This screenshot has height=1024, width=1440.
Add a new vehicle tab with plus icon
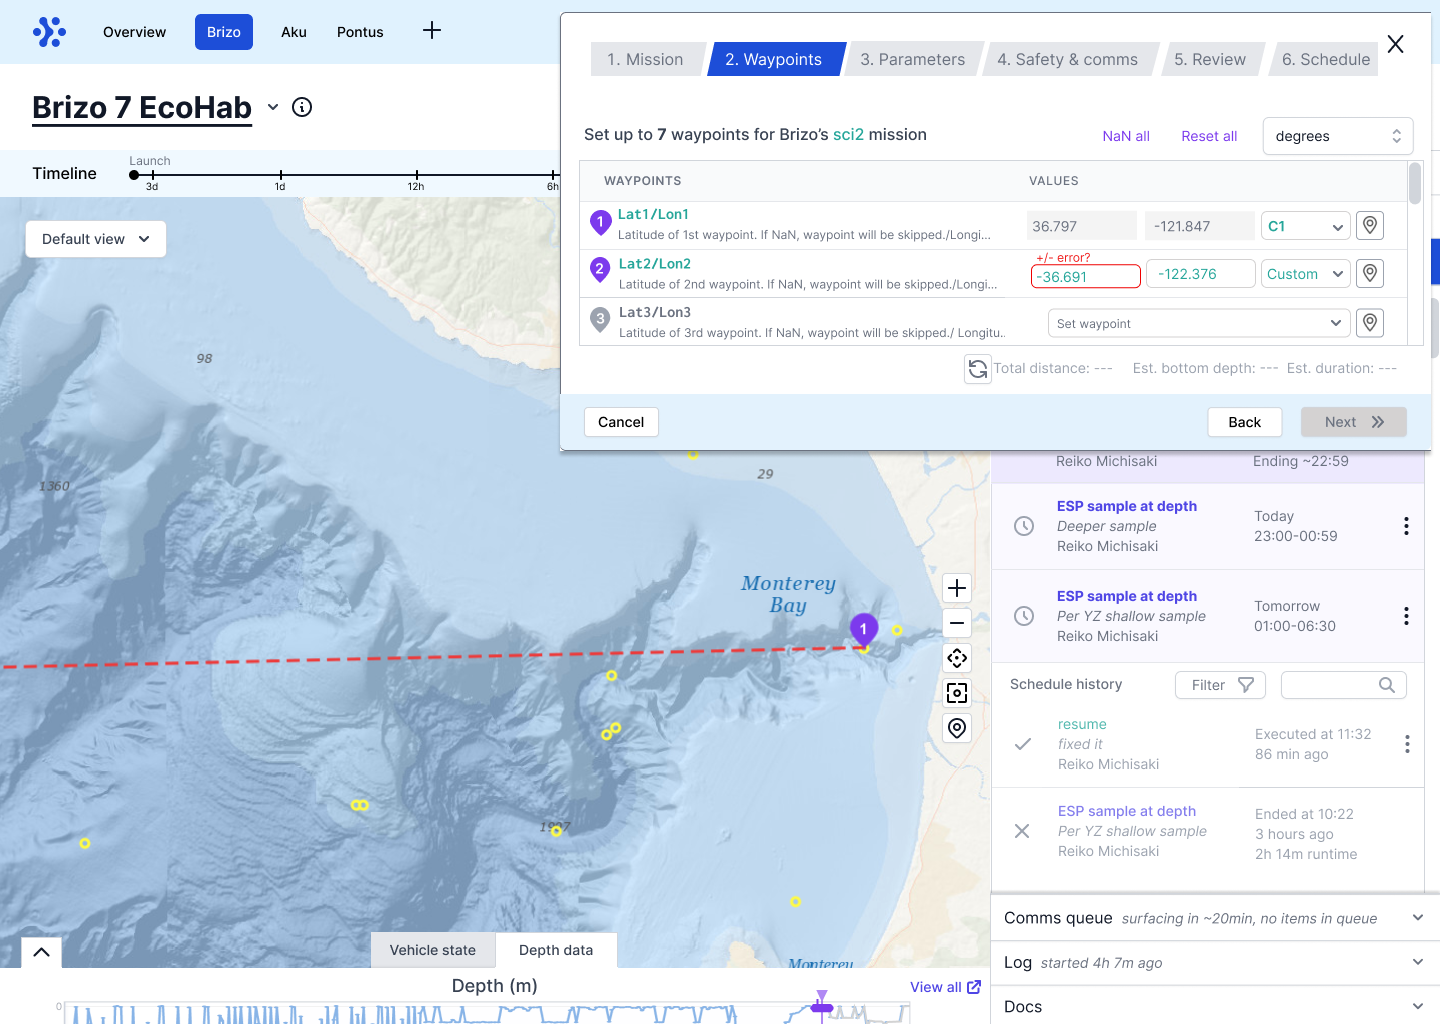[x=432, y=31]
